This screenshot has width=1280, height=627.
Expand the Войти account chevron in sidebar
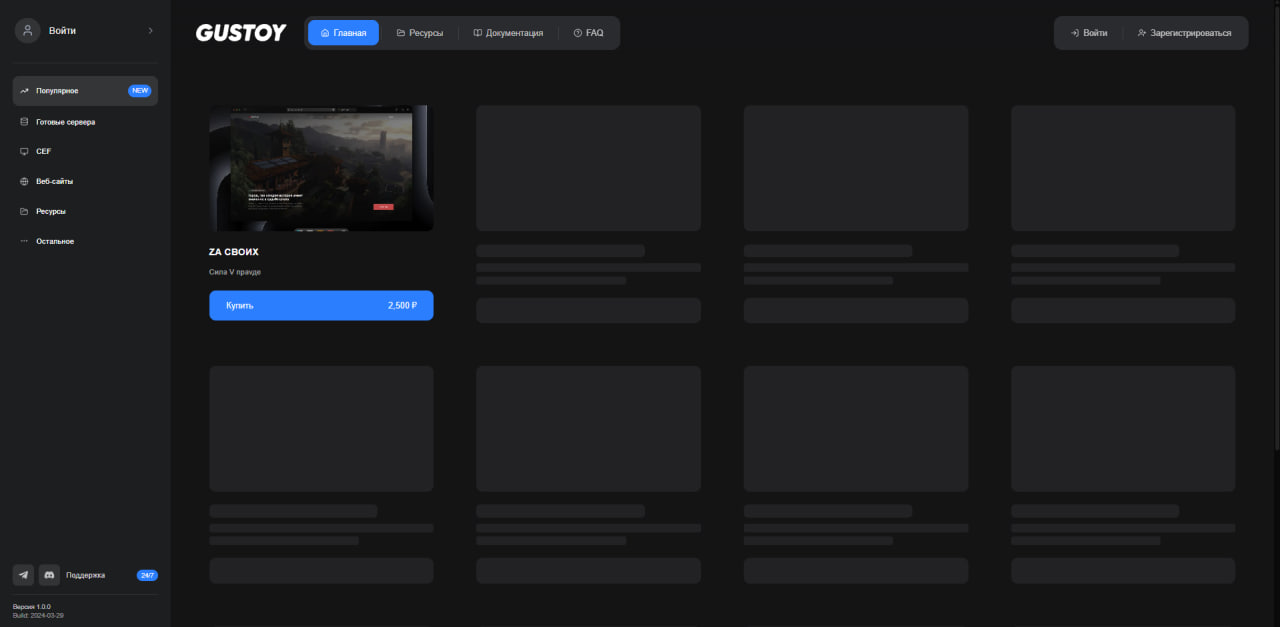pos(150,31)
